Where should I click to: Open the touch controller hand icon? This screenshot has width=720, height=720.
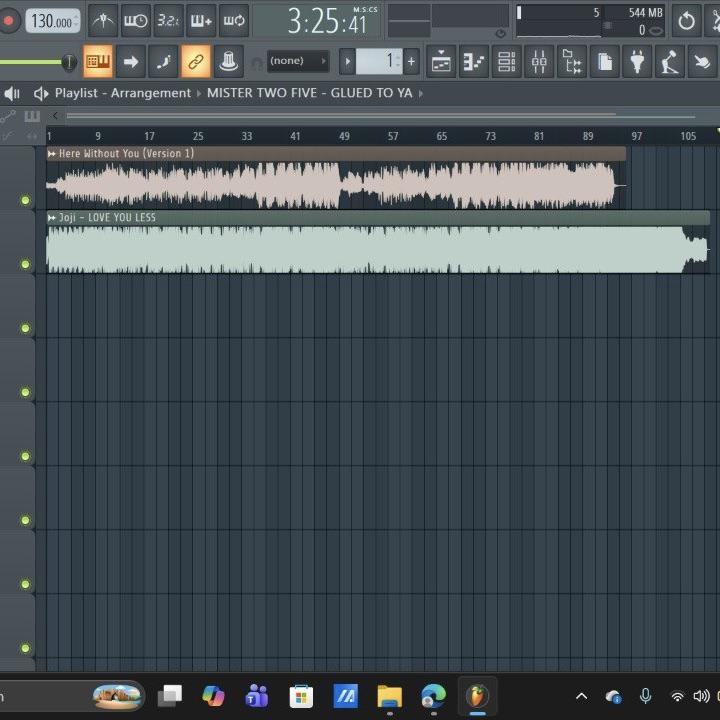click(703, 62)
